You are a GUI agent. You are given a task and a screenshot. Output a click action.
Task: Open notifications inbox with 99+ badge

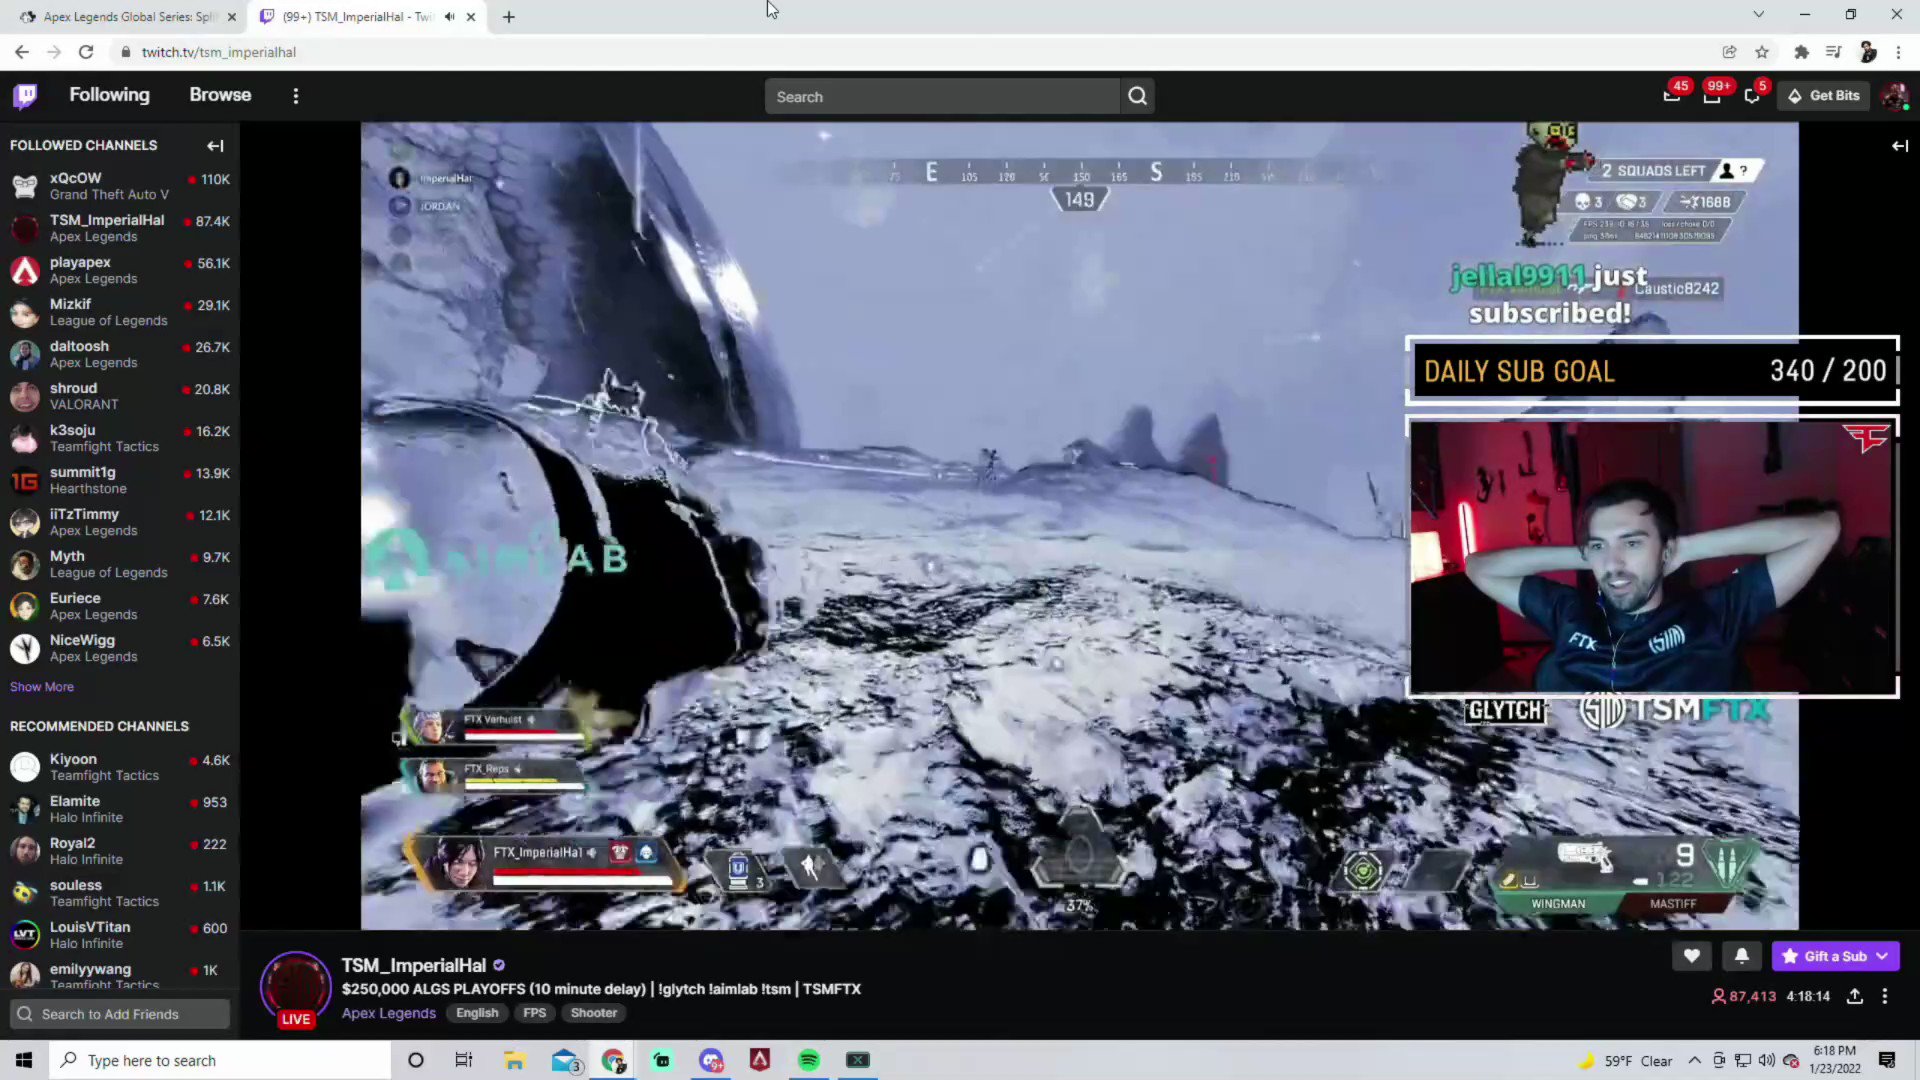pos(1712,96)
